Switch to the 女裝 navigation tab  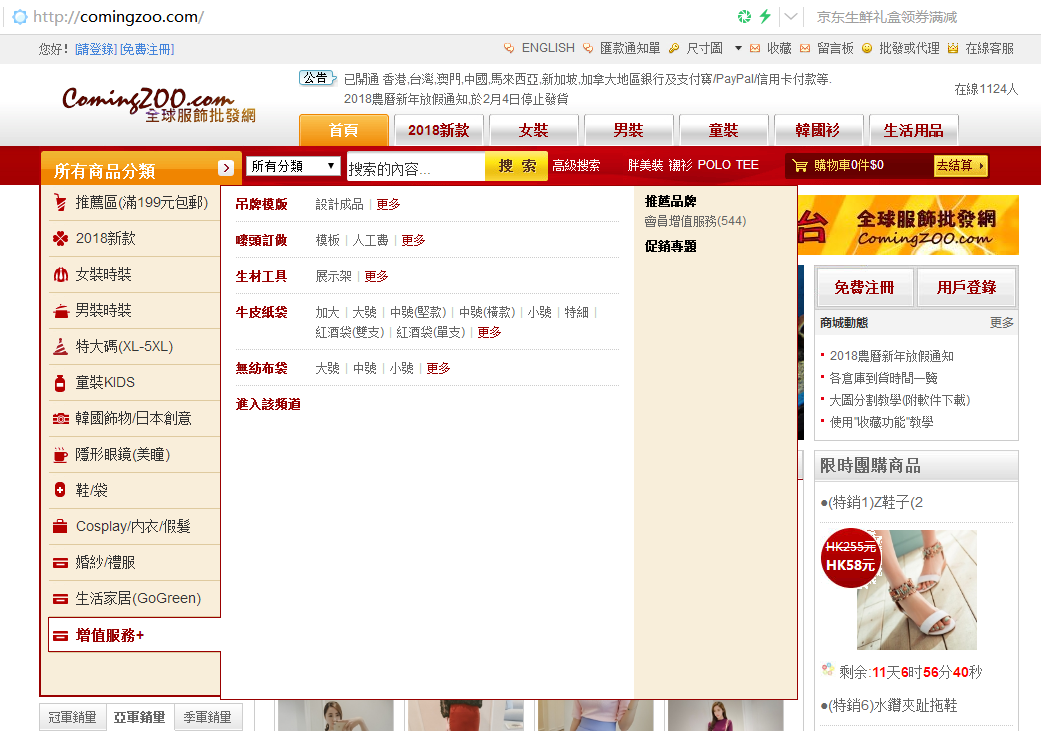point(533,131)
